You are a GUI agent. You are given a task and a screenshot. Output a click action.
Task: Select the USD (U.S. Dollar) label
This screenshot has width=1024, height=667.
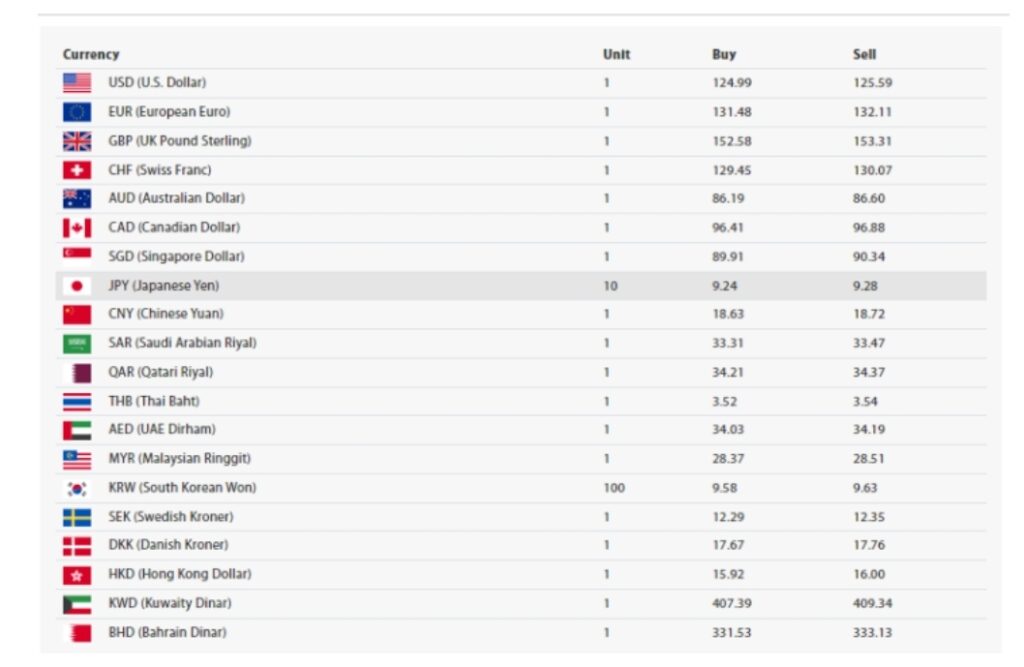157,82
